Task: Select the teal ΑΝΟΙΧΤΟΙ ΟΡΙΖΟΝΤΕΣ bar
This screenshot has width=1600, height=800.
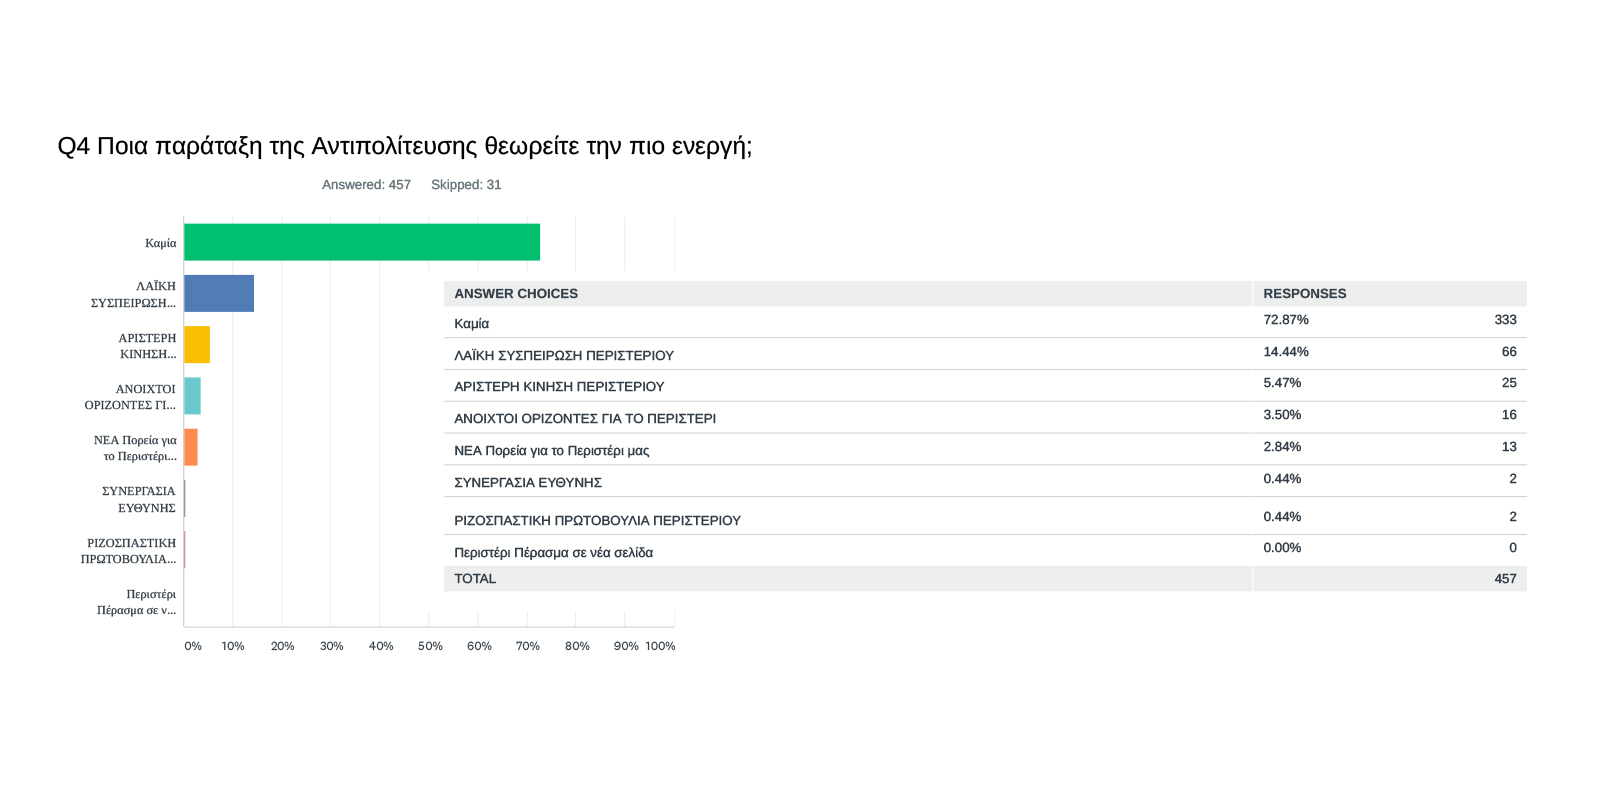Action: click(x=192, y=396)
